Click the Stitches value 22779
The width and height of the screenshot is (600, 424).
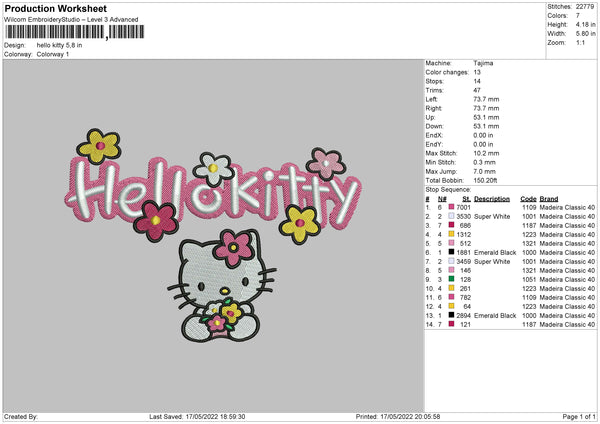tap(585, 7)
